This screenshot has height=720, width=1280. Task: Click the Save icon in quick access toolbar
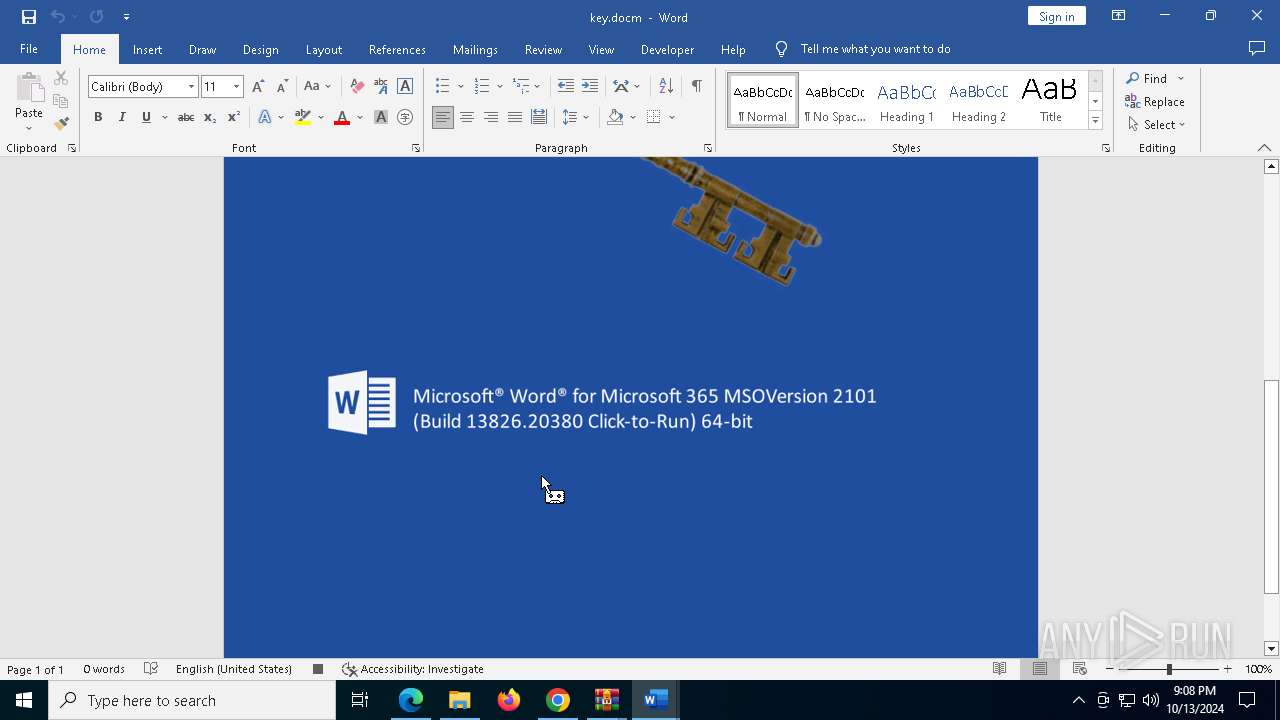point(29,17)
